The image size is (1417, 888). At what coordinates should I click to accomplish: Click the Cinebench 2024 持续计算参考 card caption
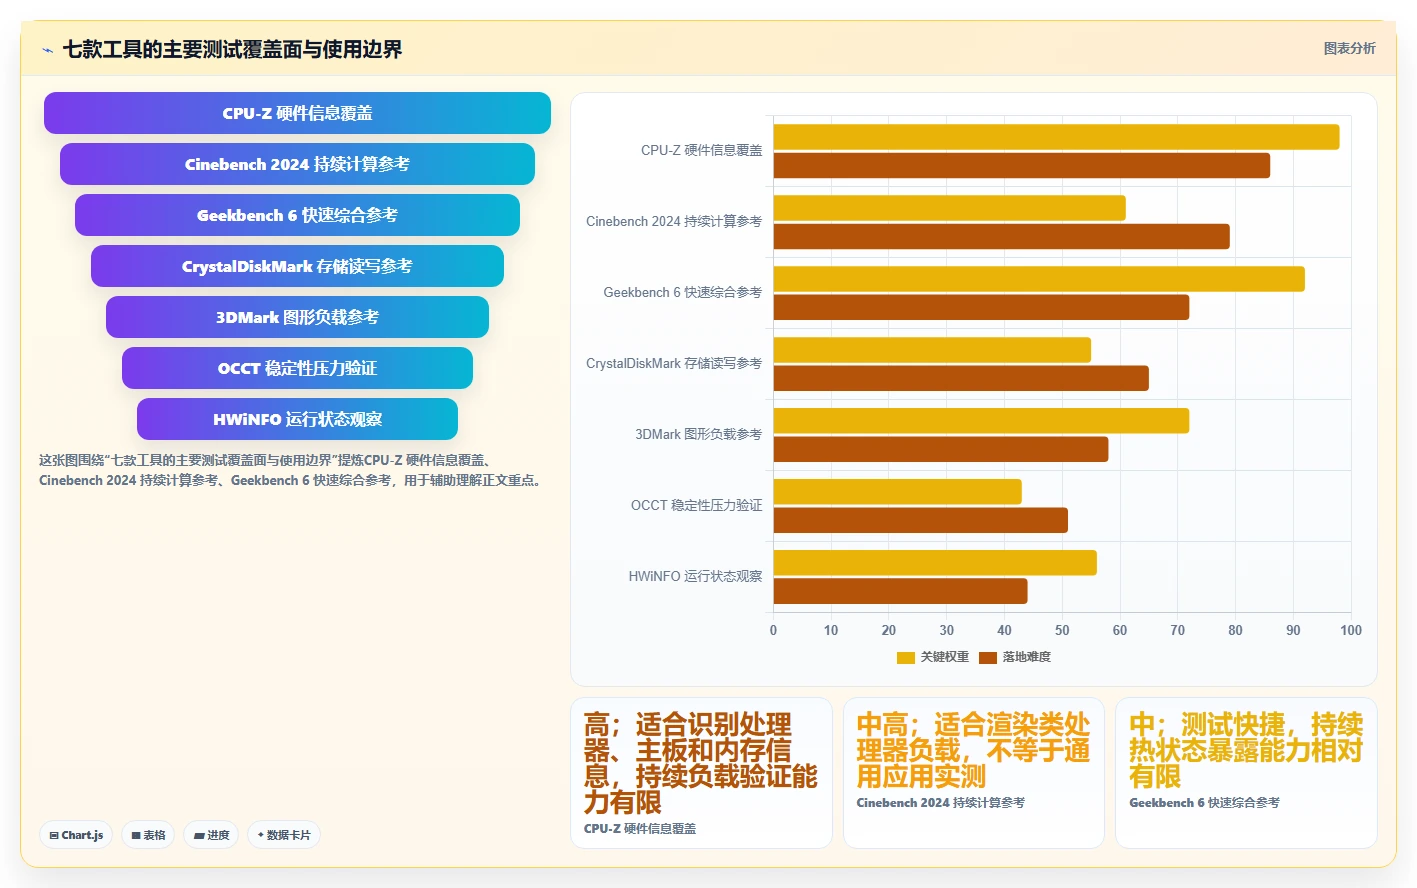[940, 803]
